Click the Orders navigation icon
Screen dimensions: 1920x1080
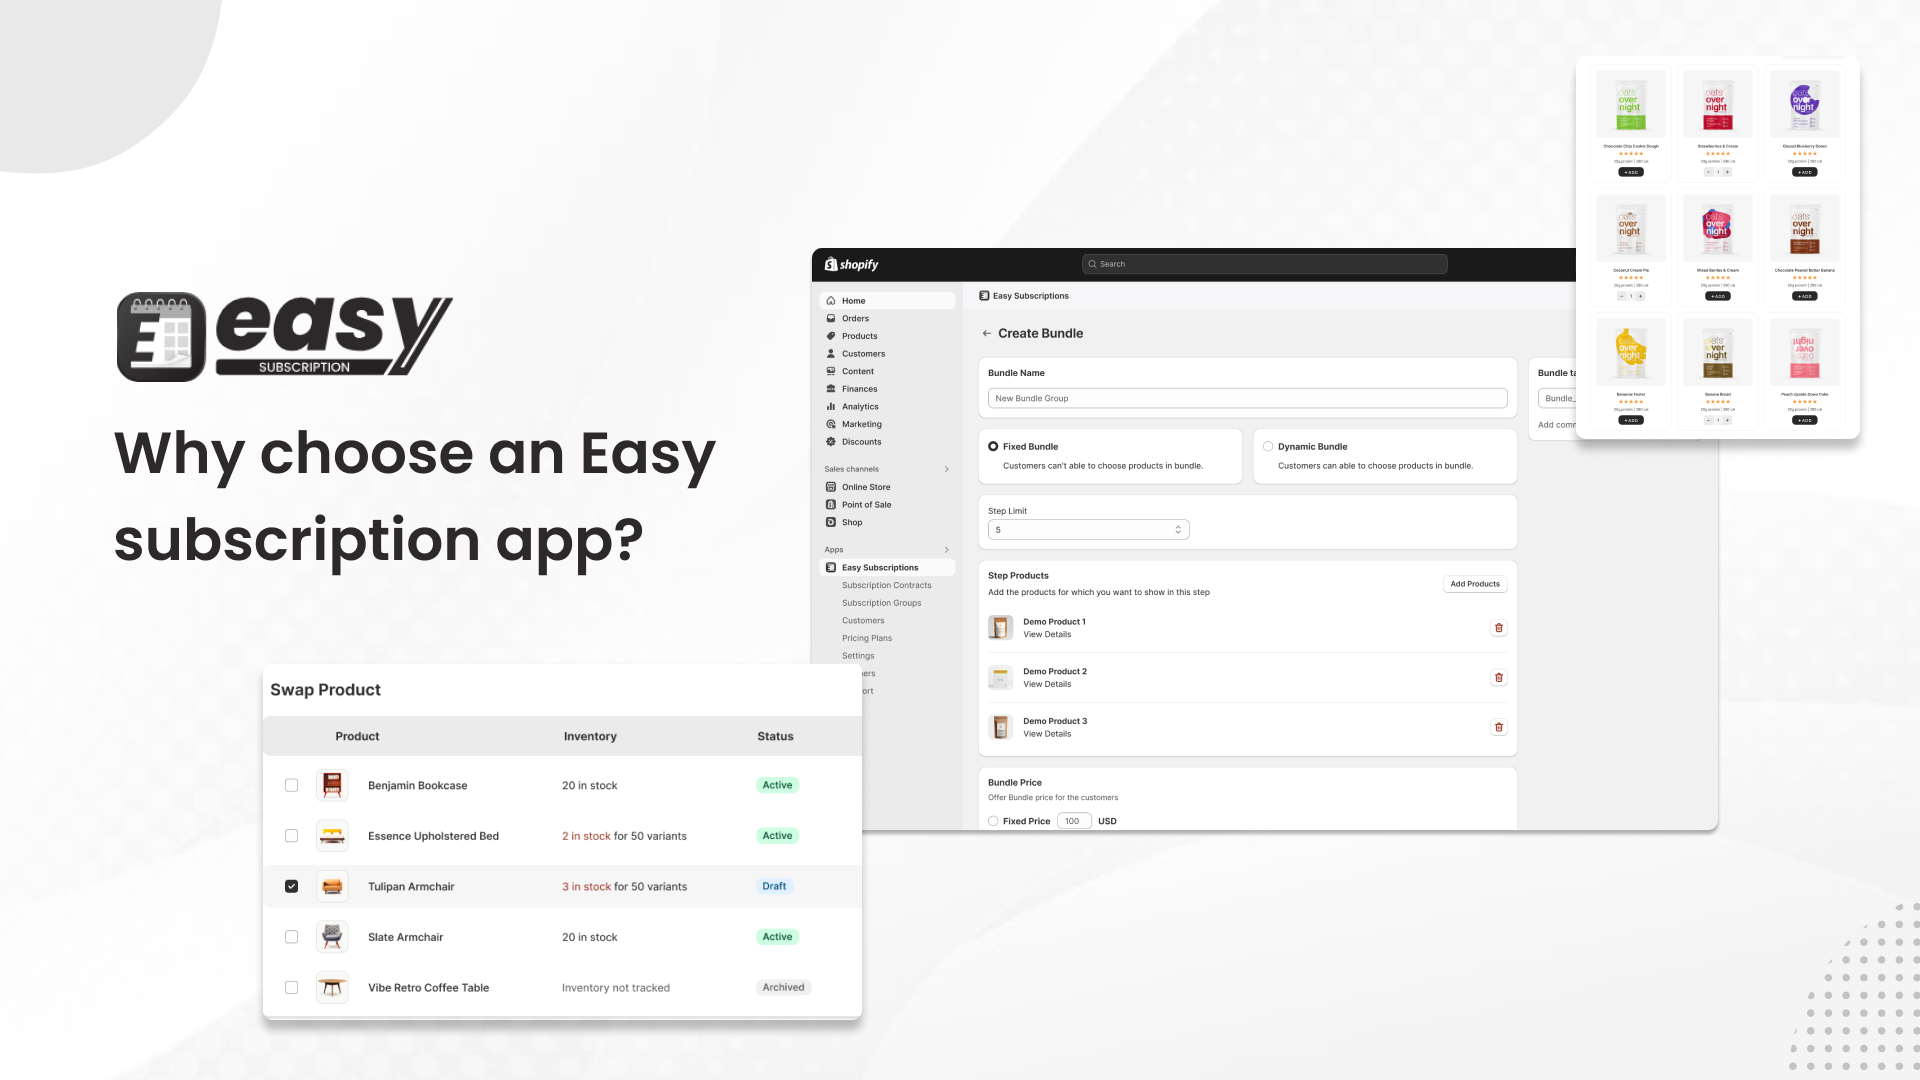point(831,318)
